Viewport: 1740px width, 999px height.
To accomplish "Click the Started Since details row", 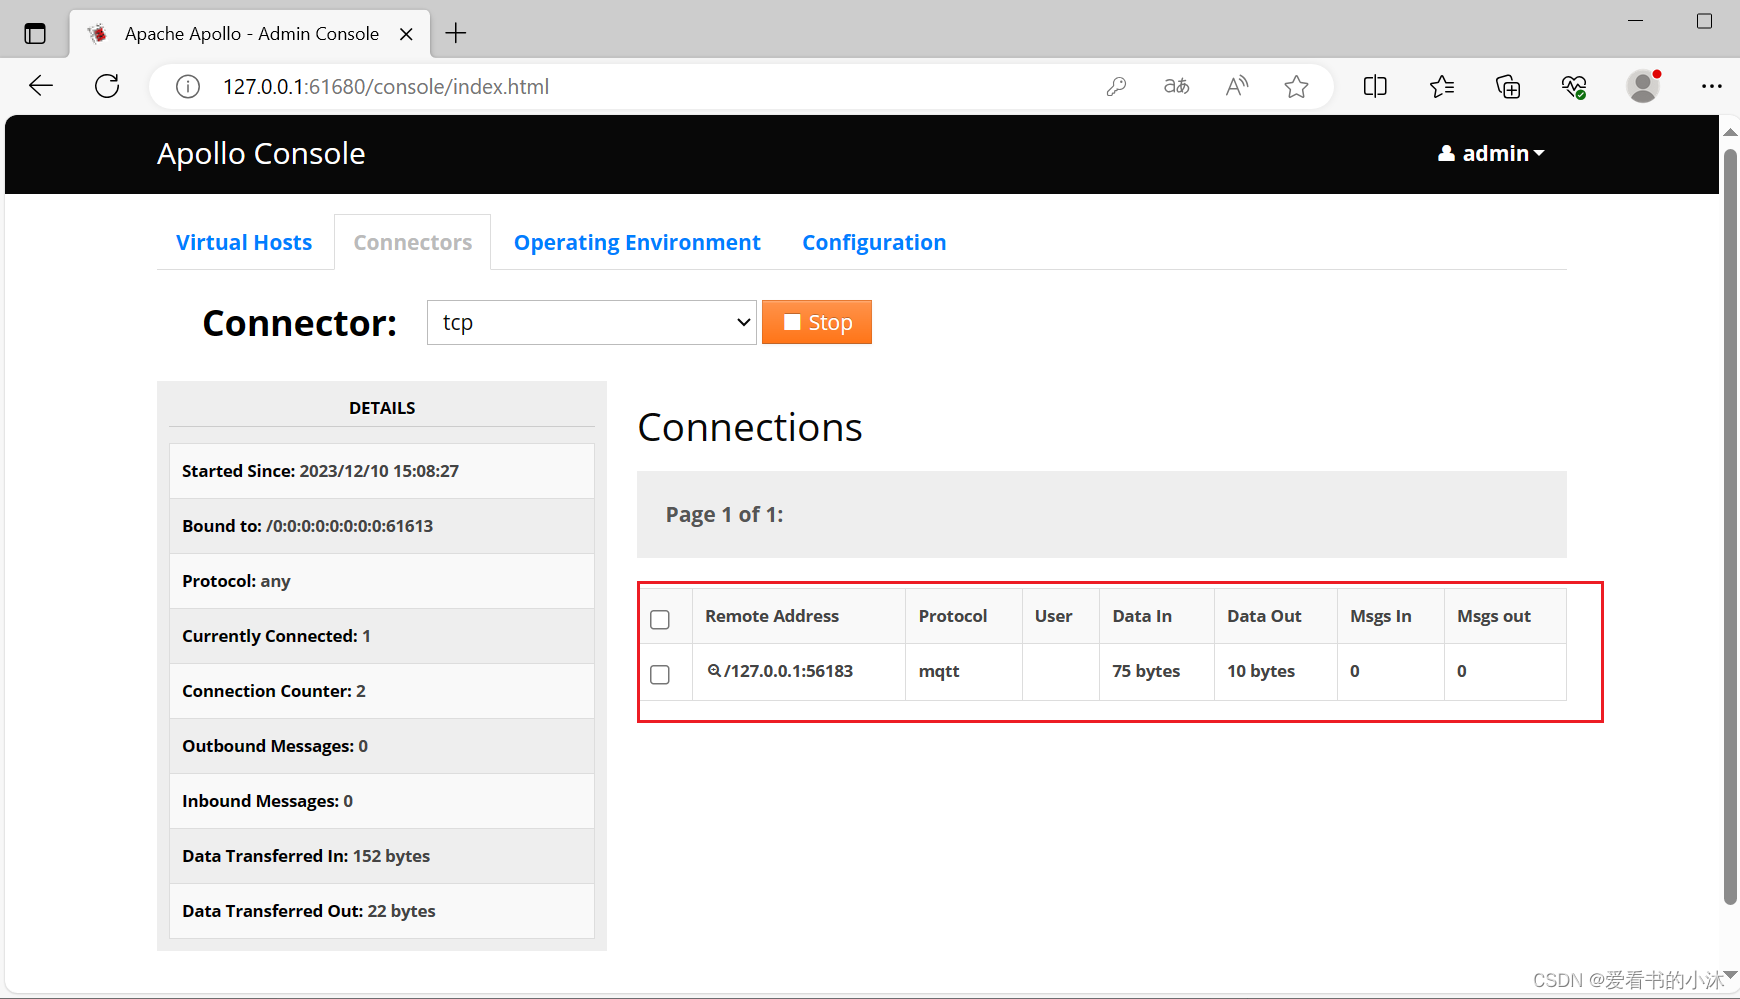I will click(382, 471).
